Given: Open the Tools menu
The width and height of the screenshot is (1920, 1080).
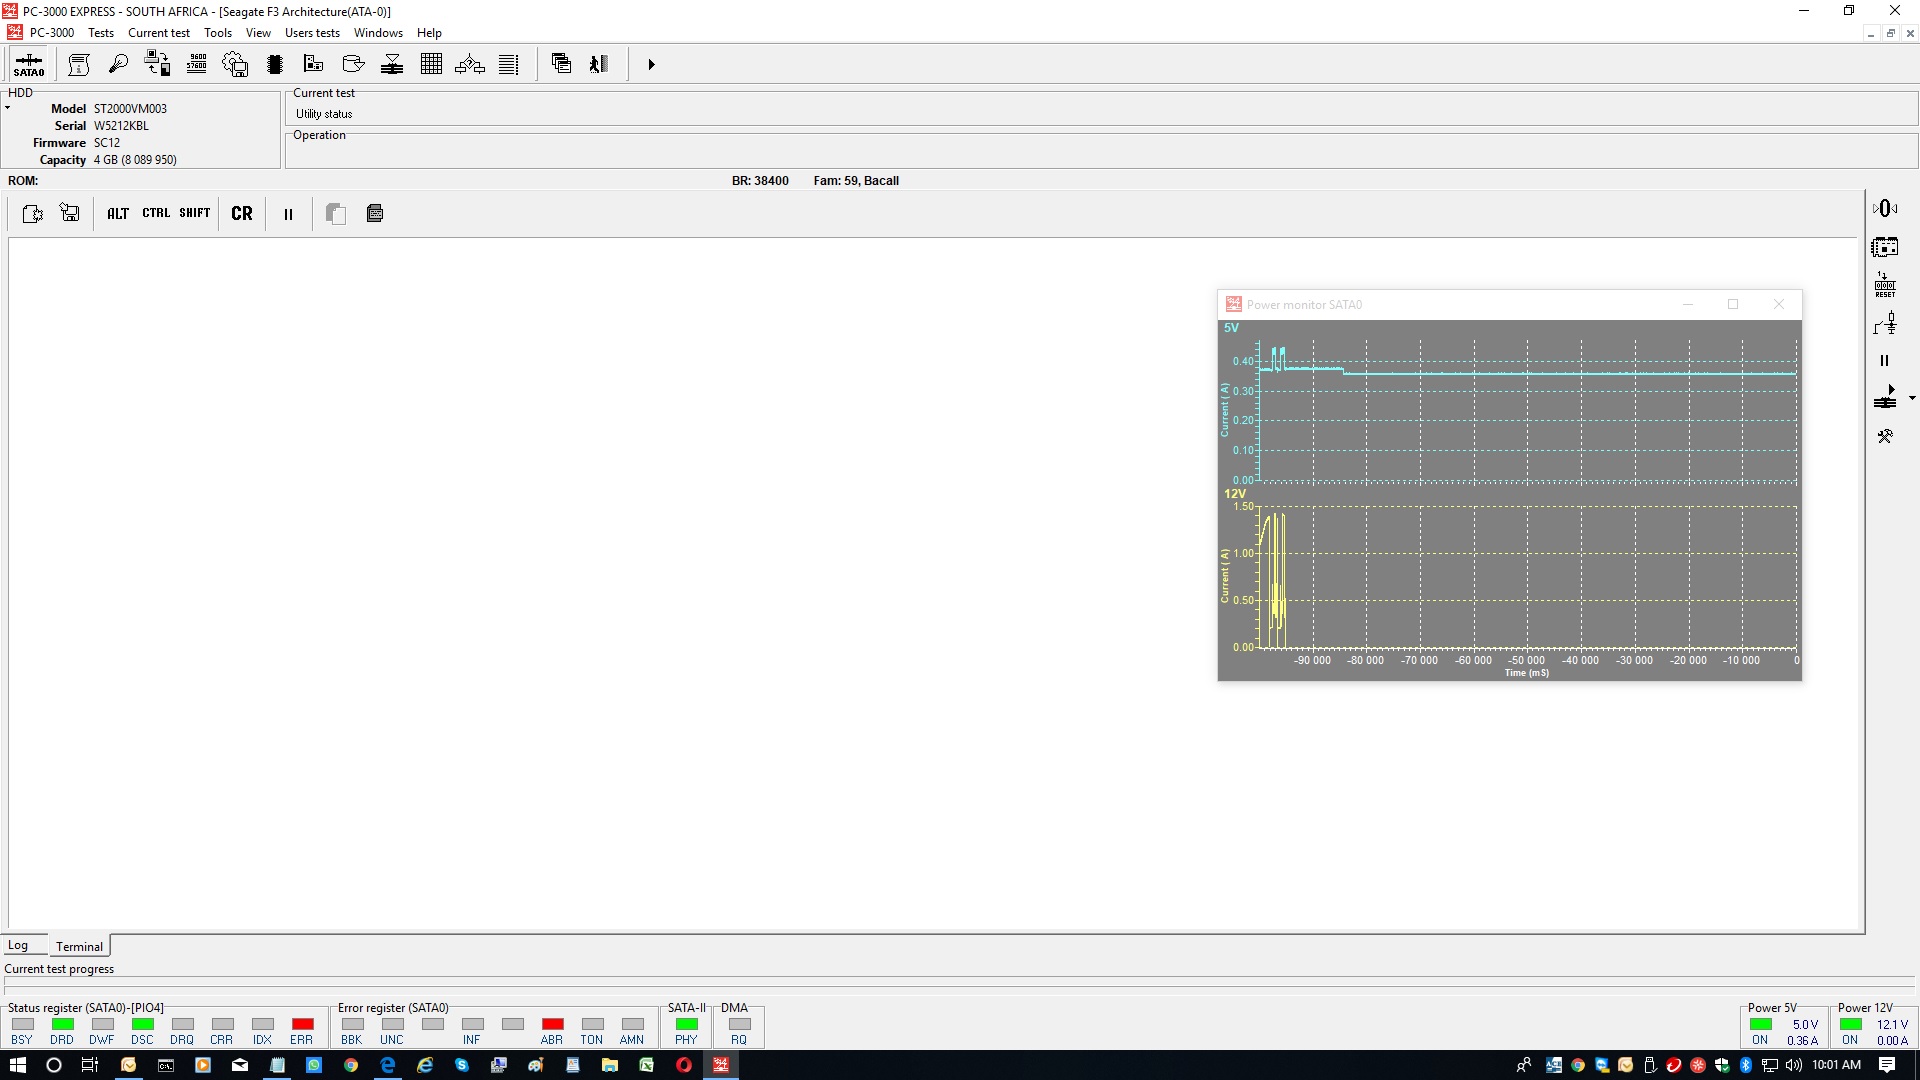Looking at the screenshot, I should pos(218,33).
